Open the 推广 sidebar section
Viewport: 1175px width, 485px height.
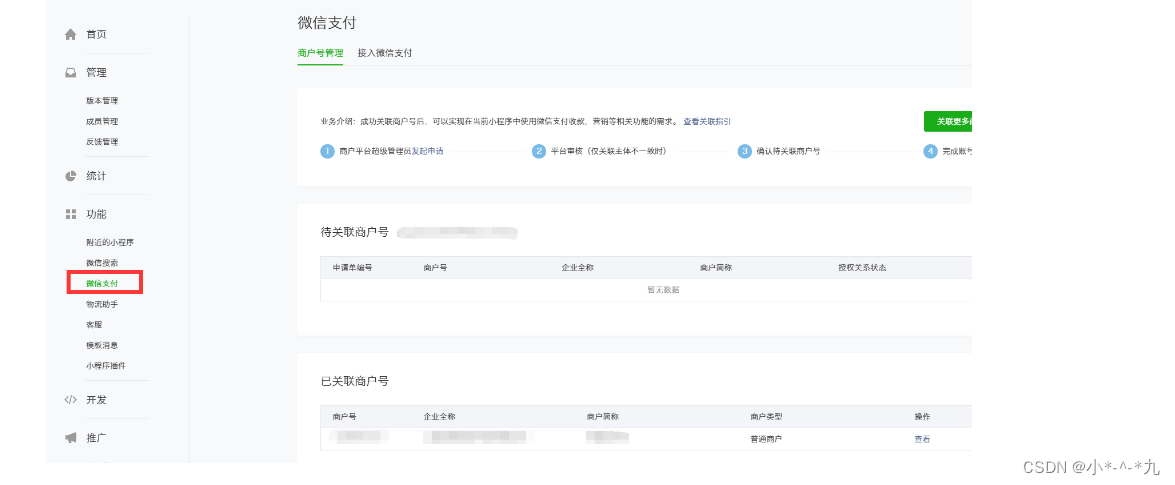pos(96,438)
